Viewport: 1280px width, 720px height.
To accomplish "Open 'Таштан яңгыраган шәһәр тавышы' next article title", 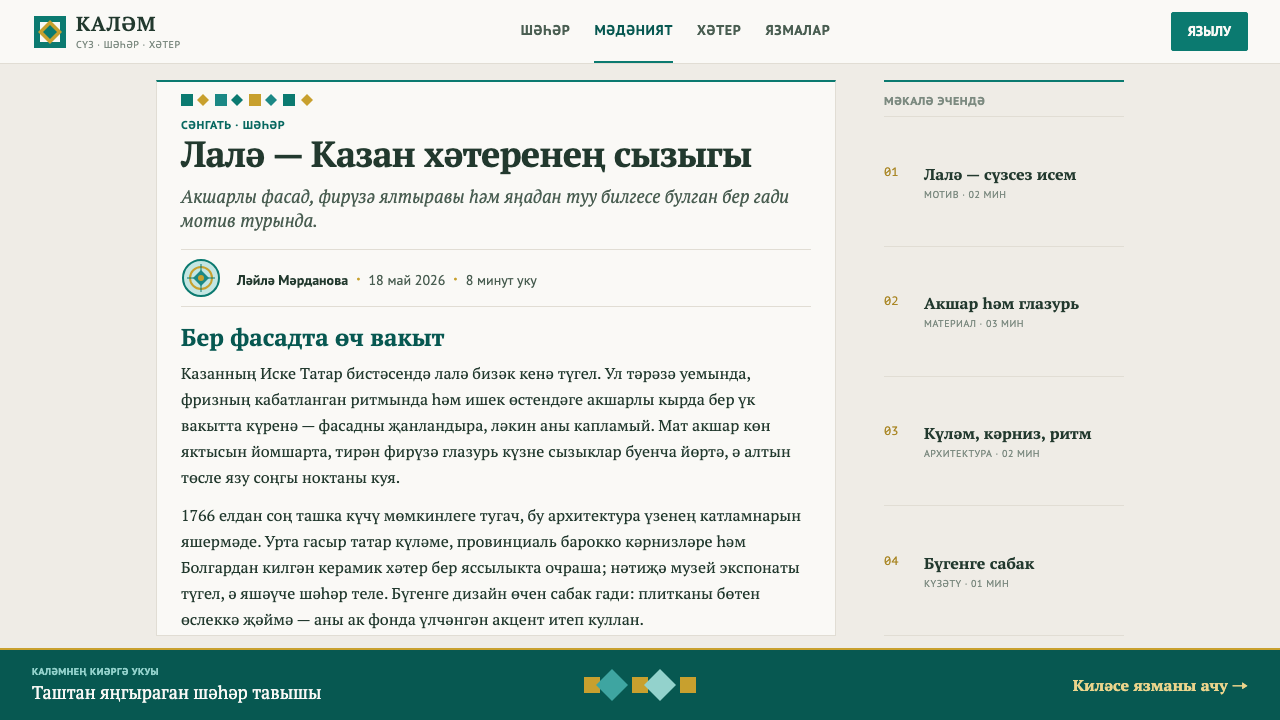I will (x=176, y=693).
